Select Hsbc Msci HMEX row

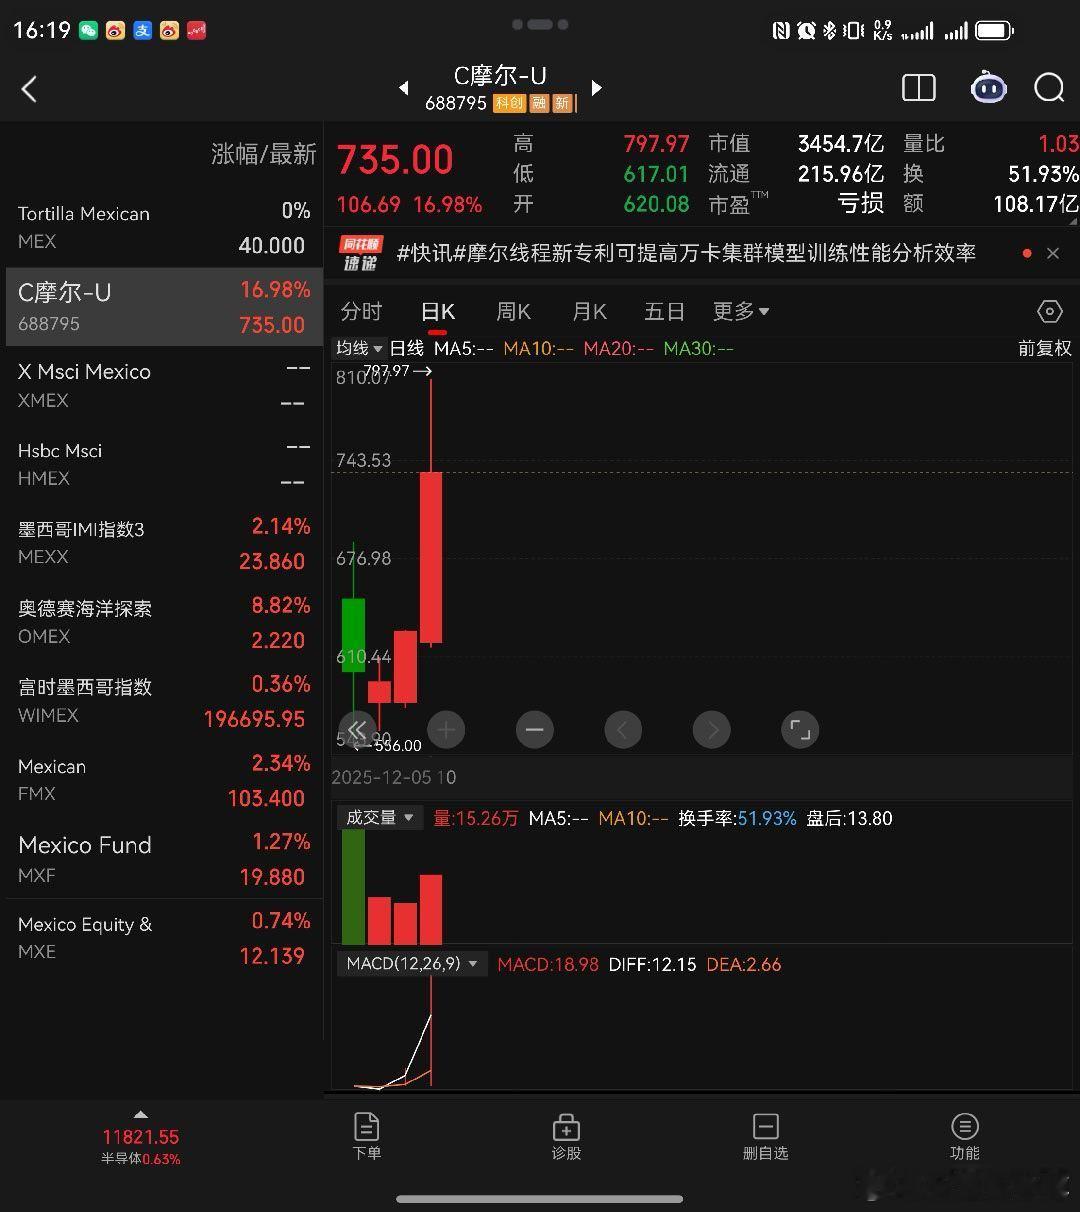(164, 464)
